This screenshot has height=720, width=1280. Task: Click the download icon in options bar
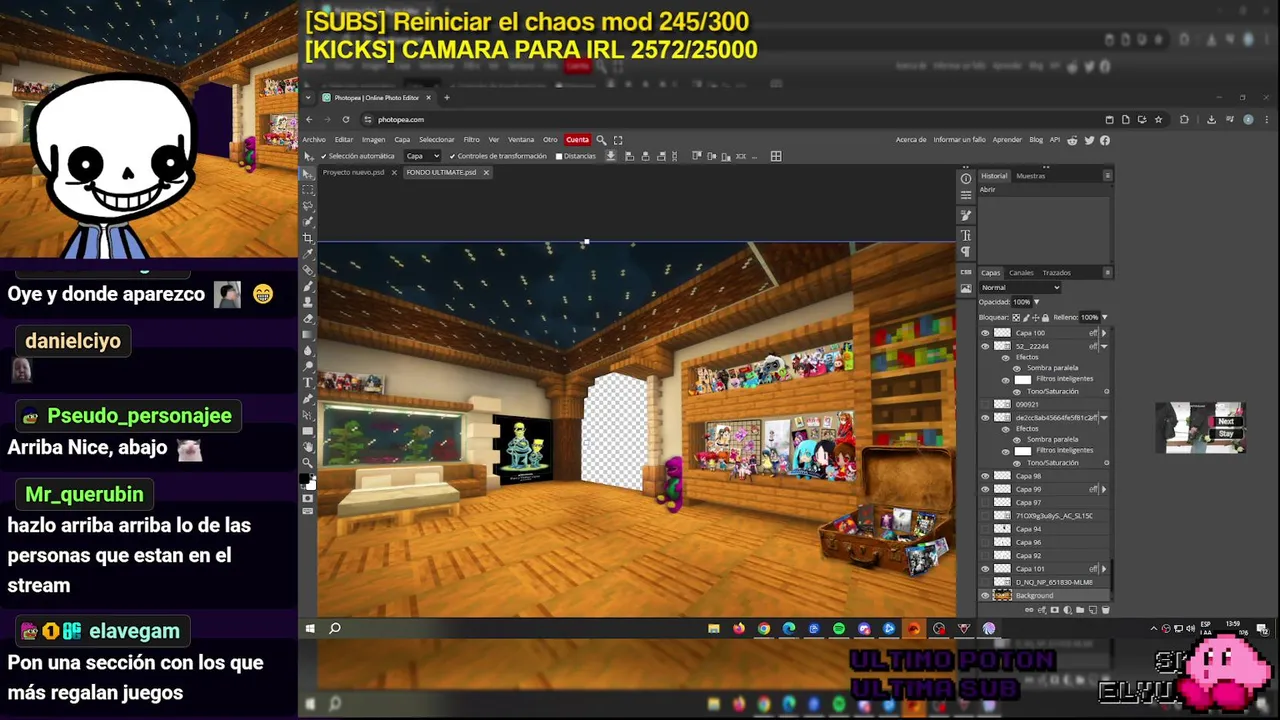(610, 156)
